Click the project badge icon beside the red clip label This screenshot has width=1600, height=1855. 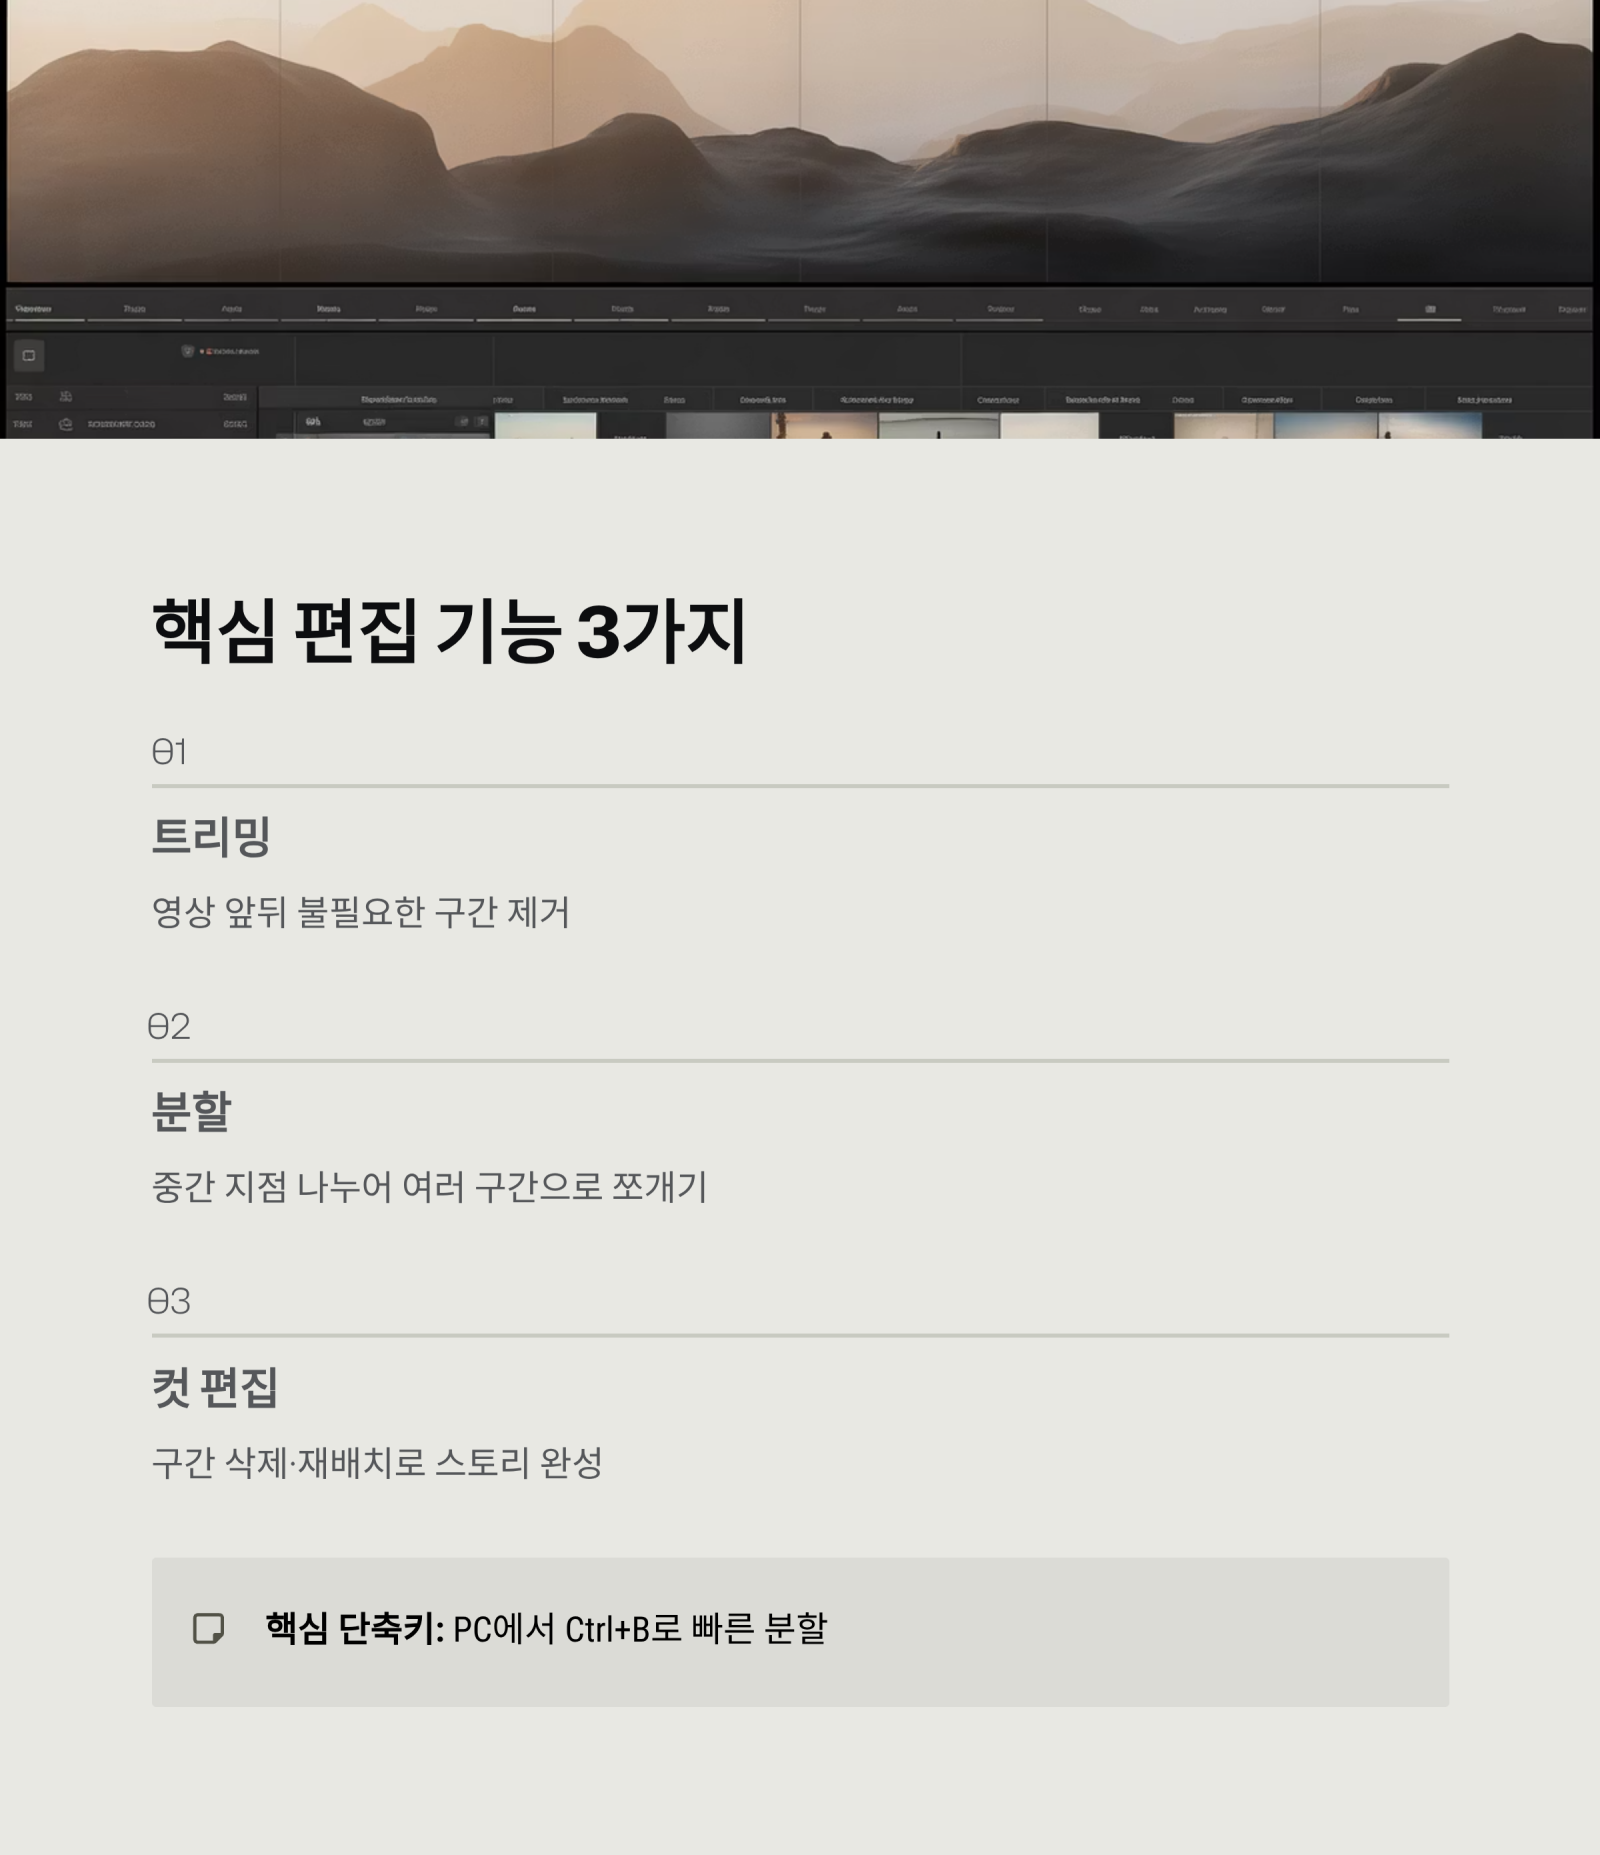coord(187,351)
